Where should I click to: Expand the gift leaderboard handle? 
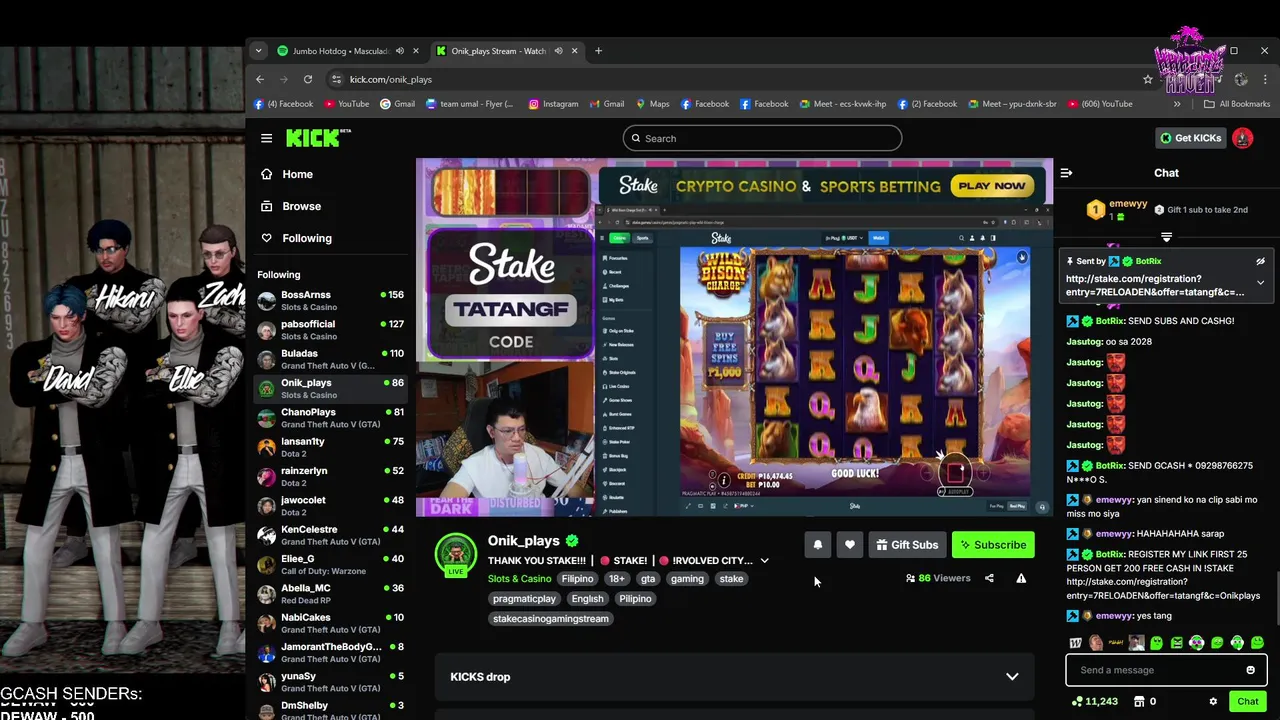(1166, 238)
